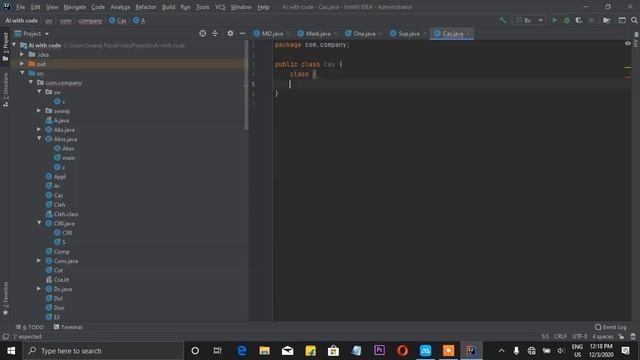Image resolution: width=640 pixels, height=360 pixels.
Task: Click the Project panel vertical scrollbar
Action: [246, 86]
